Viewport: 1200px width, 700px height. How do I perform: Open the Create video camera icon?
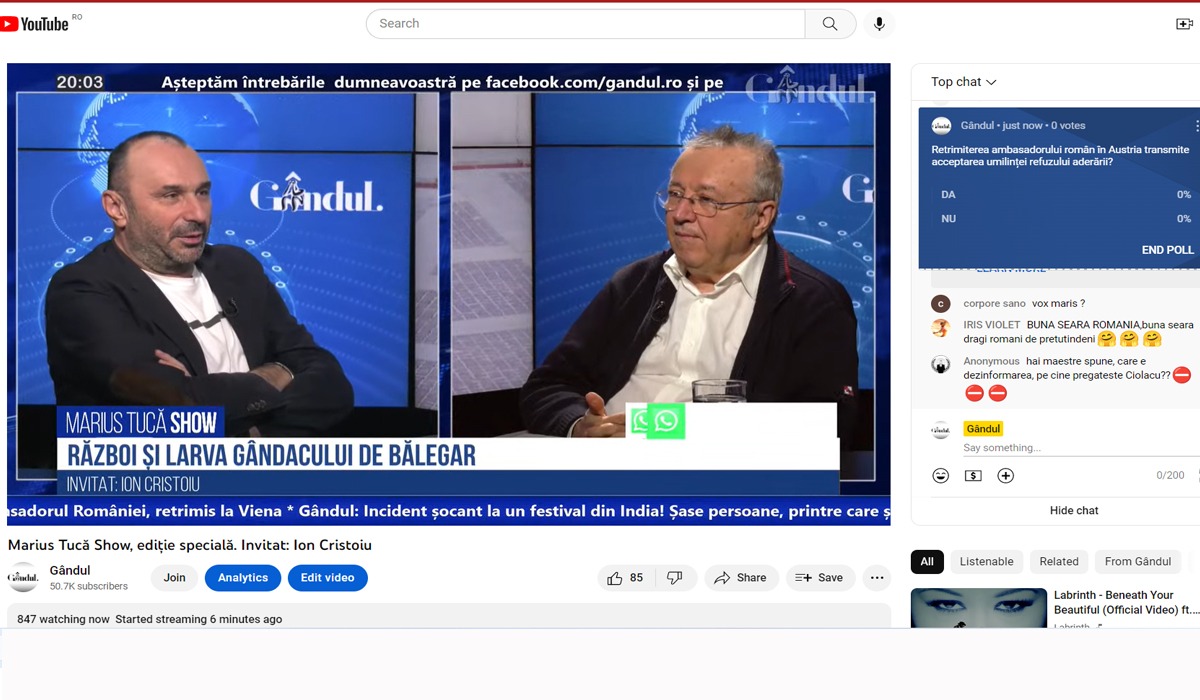click(x=1187, y=24)
